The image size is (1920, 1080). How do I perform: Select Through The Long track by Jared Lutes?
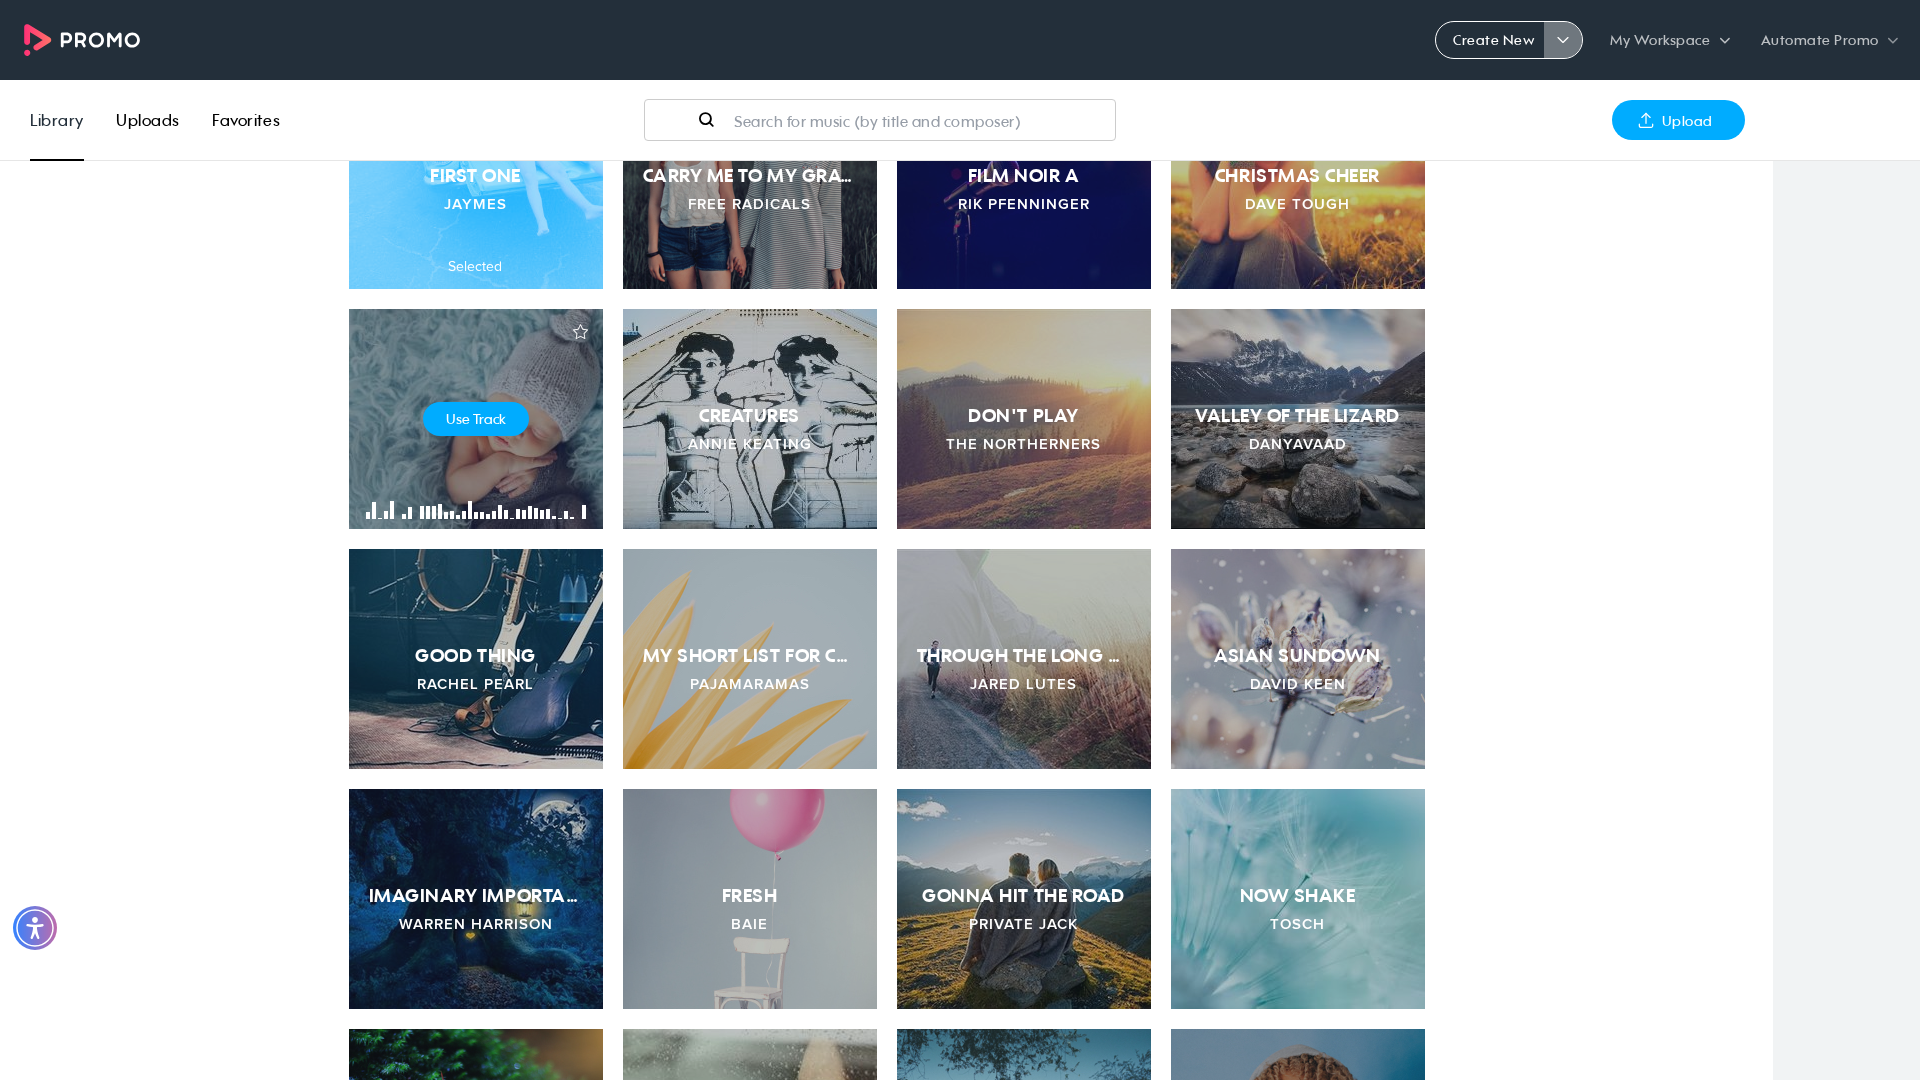pos(1024,659)
